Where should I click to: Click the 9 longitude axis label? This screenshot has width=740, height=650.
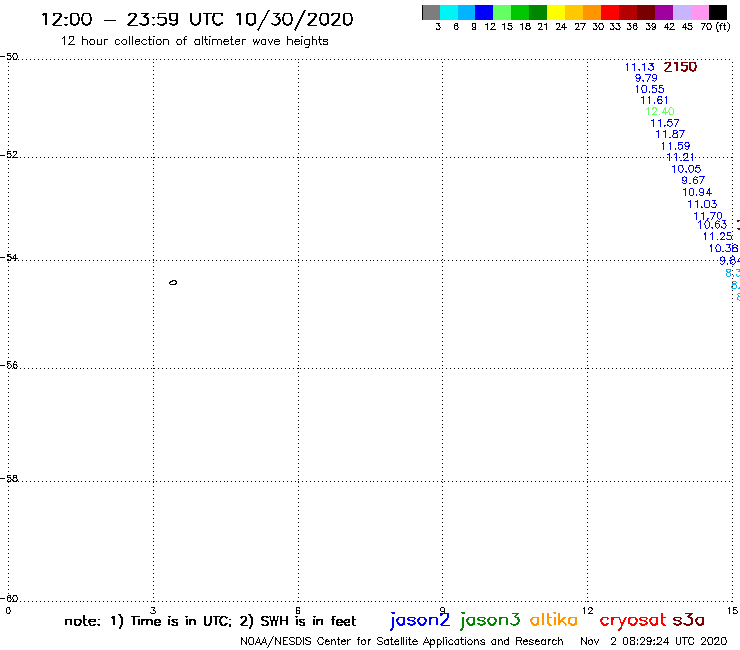[442, 611]
